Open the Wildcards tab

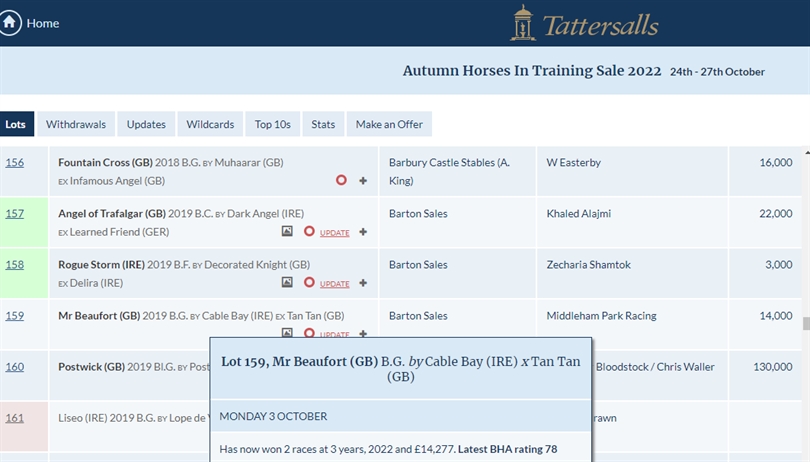click(210, 124)
